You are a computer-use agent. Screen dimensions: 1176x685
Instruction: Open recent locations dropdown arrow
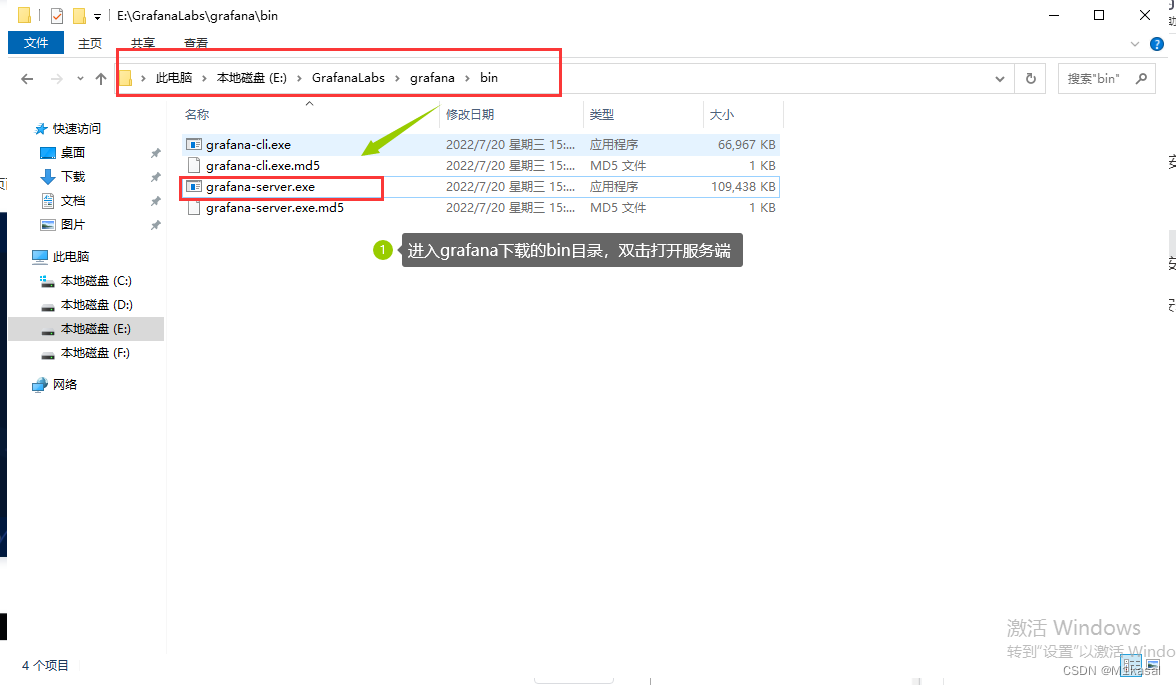point(80,79)
